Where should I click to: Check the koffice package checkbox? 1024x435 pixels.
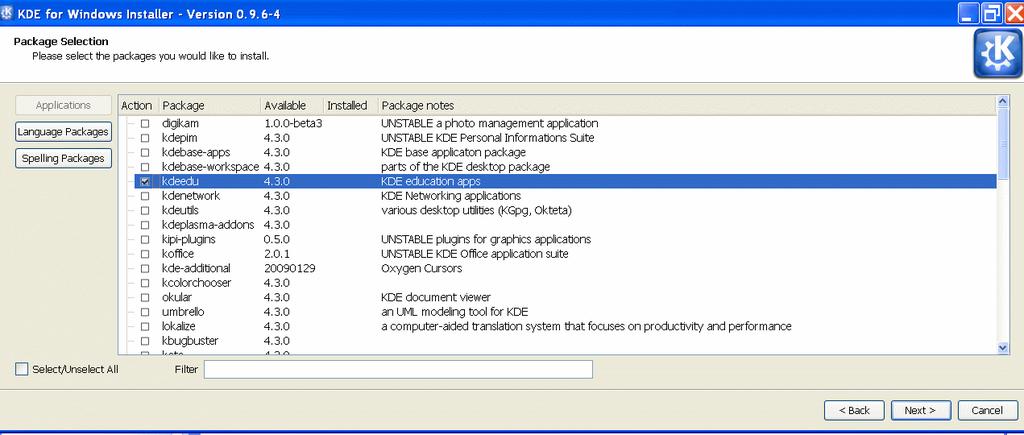[145, 254]
